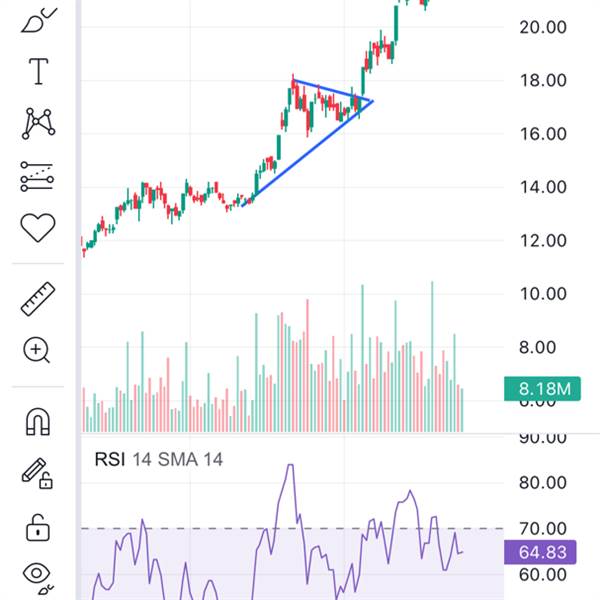The width and height of the screenshot is (600, 600).
Task: Hide all drawings with eye icon
Action: 38,577
